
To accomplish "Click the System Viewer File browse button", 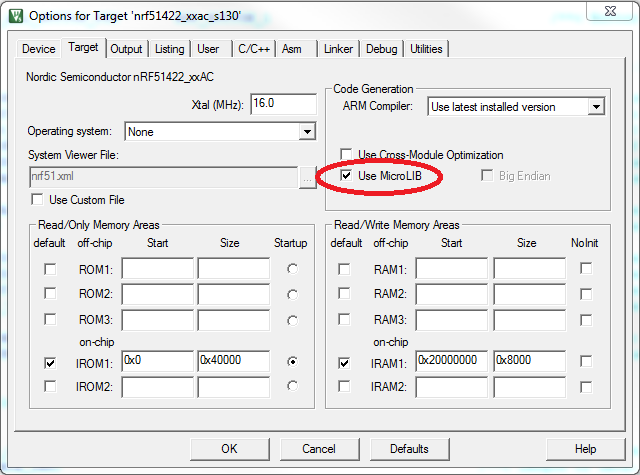I will tap(307, 178).
